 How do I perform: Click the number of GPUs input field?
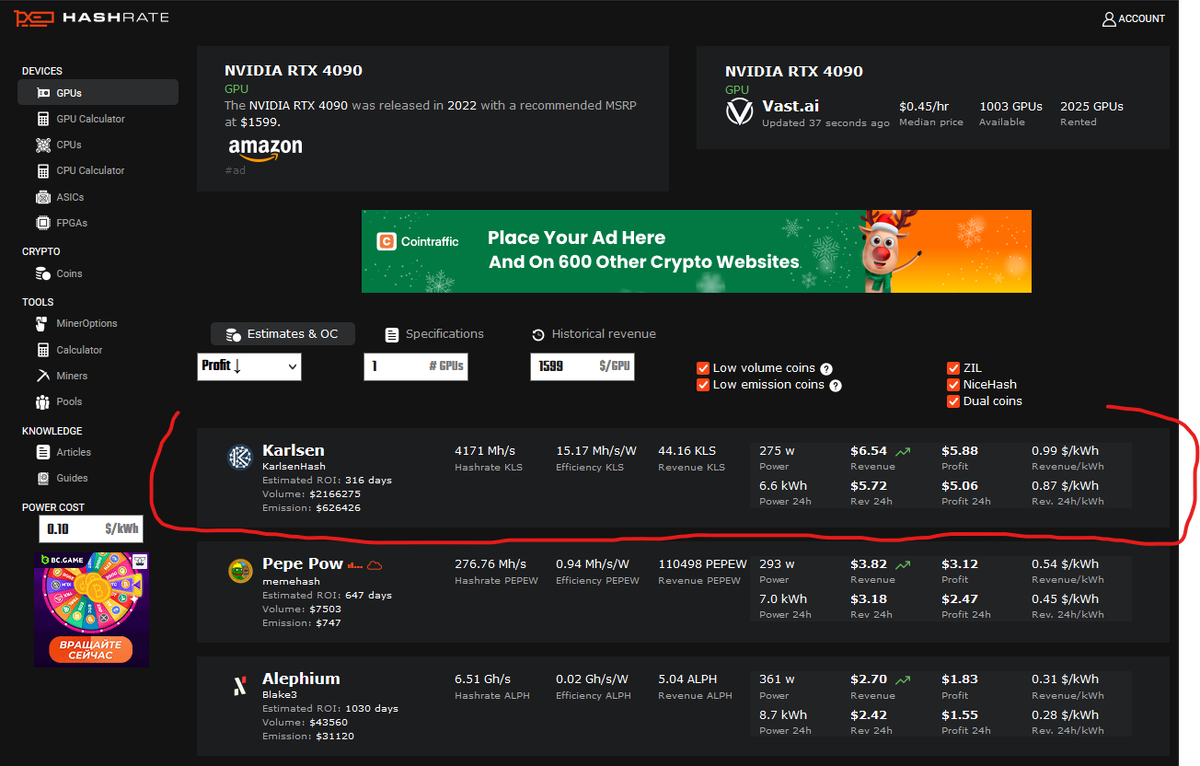tap(415, 367)
